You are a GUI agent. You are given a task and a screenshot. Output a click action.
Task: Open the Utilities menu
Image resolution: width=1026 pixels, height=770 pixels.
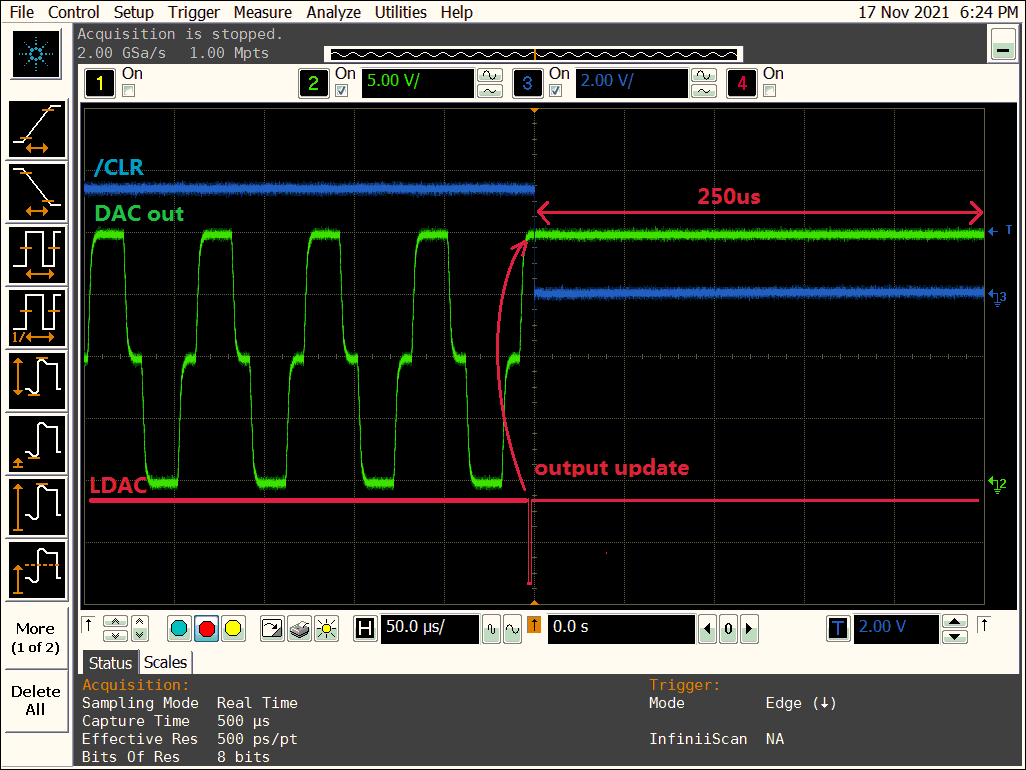pyautogui.click(x=400, y=12)
